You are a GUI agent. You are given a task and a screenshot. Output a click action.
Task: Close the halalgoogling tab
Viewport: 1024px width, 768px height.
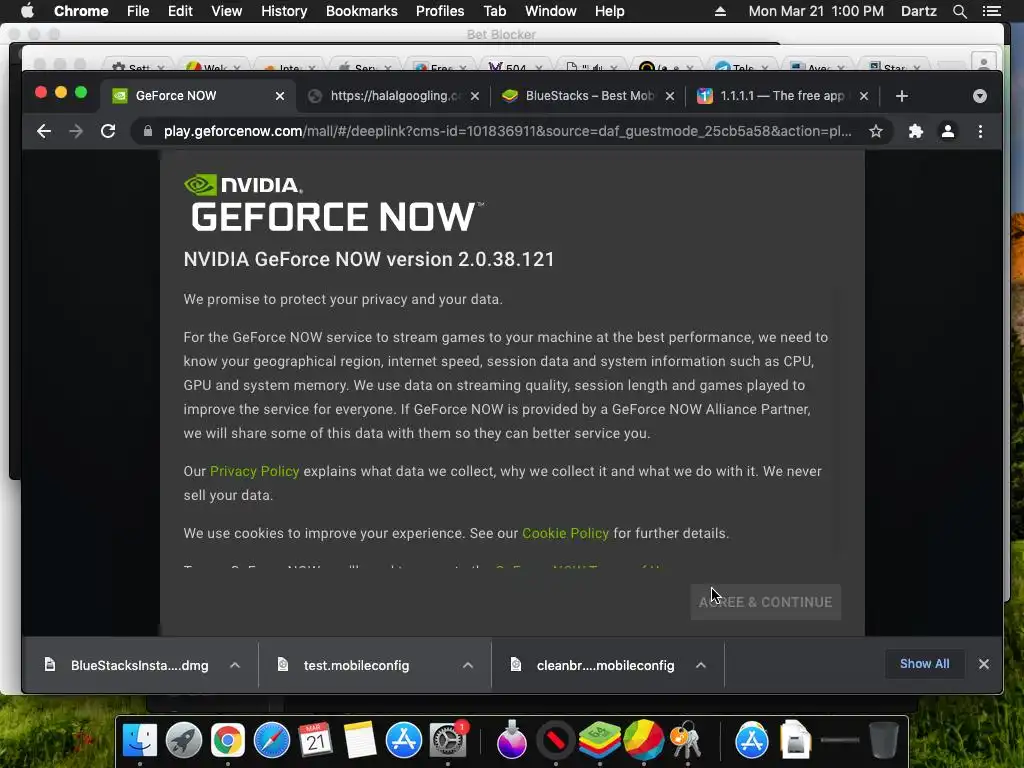(x=475, y=96)
